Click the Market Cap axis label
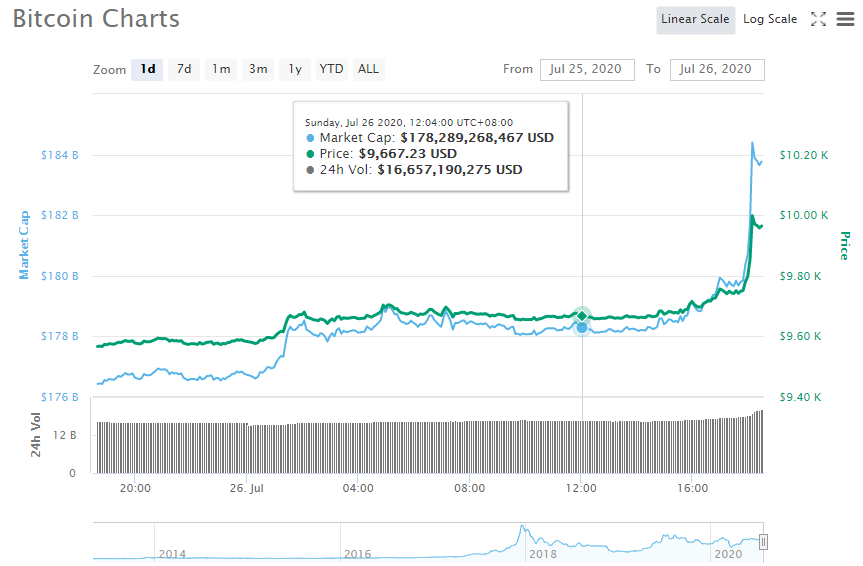 pos(24,245)
